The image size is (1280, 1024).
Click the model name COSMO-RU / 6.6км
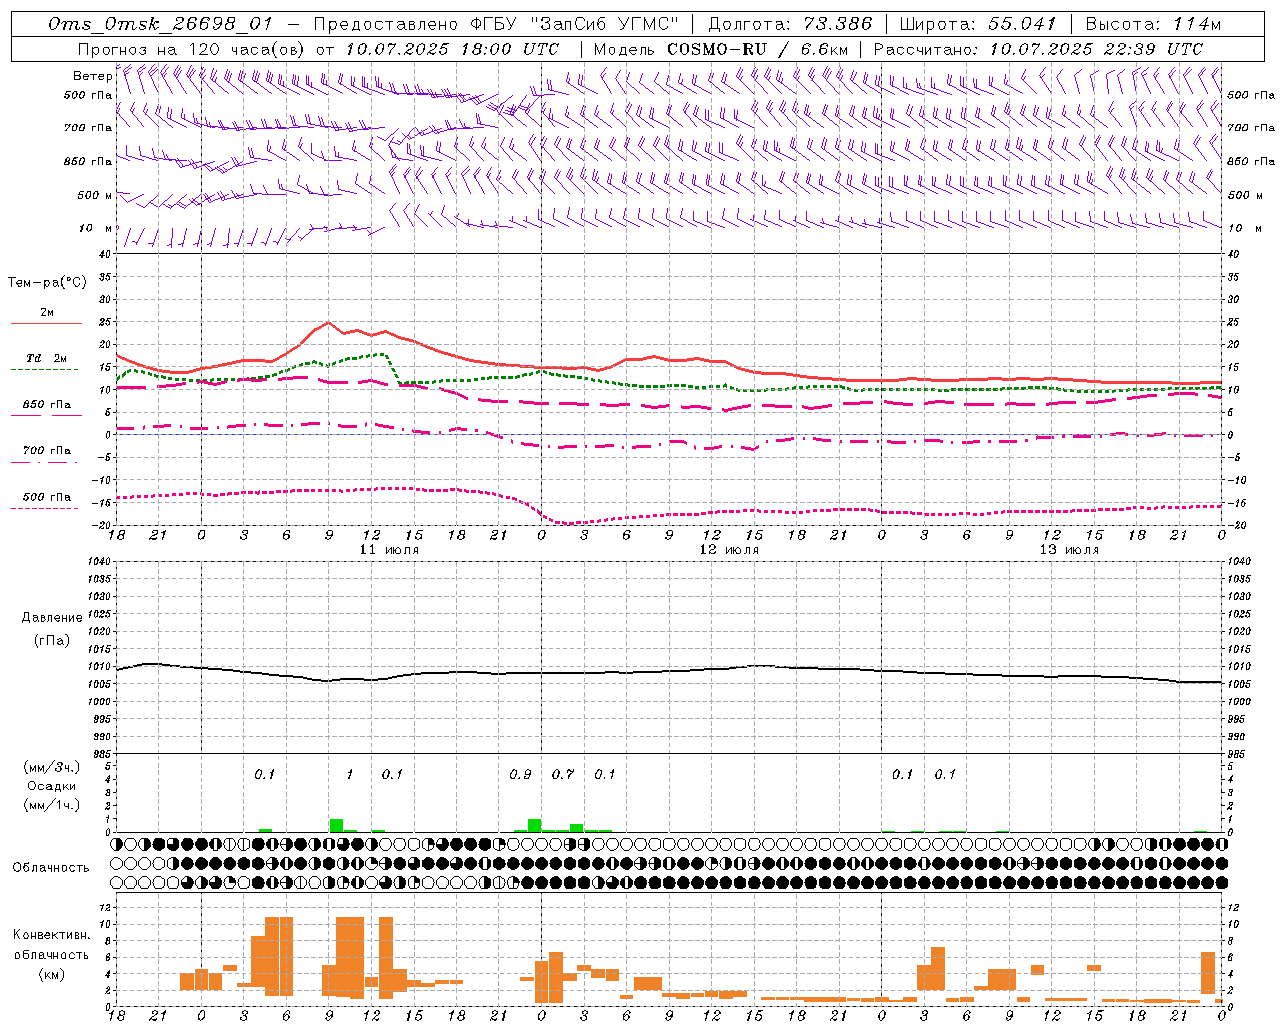point(758,49)
